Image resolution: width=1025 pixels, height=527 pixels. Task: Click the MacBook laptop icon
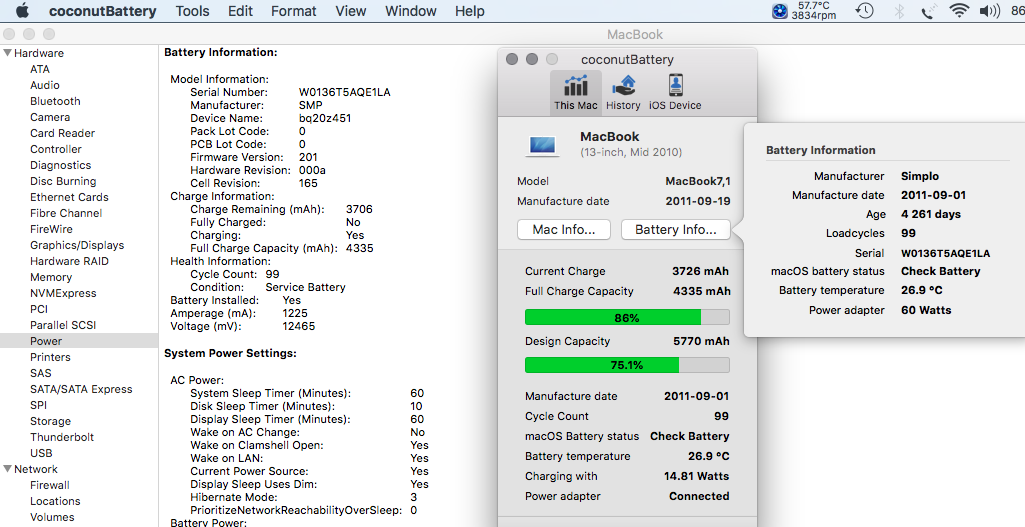click(x=543, y=146)
